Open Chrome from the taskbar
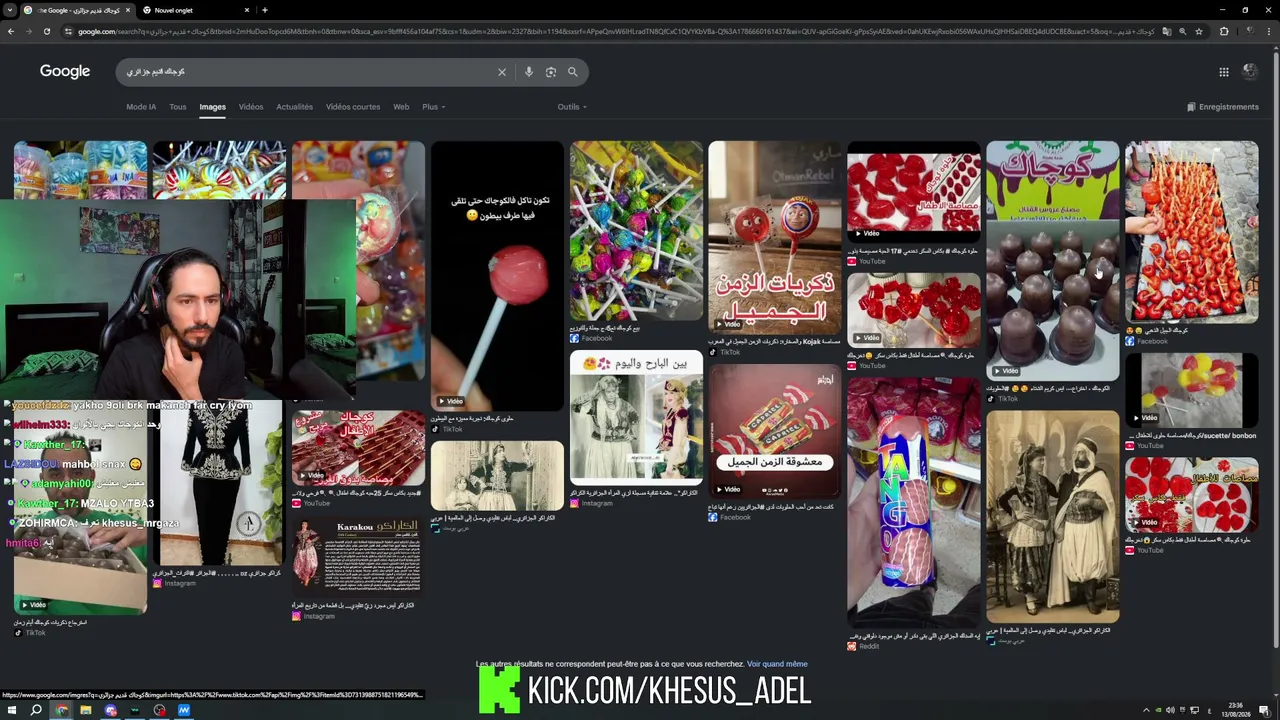This screenshot has width=1280, height=720. pyautogui.click(x=61, y=710)
